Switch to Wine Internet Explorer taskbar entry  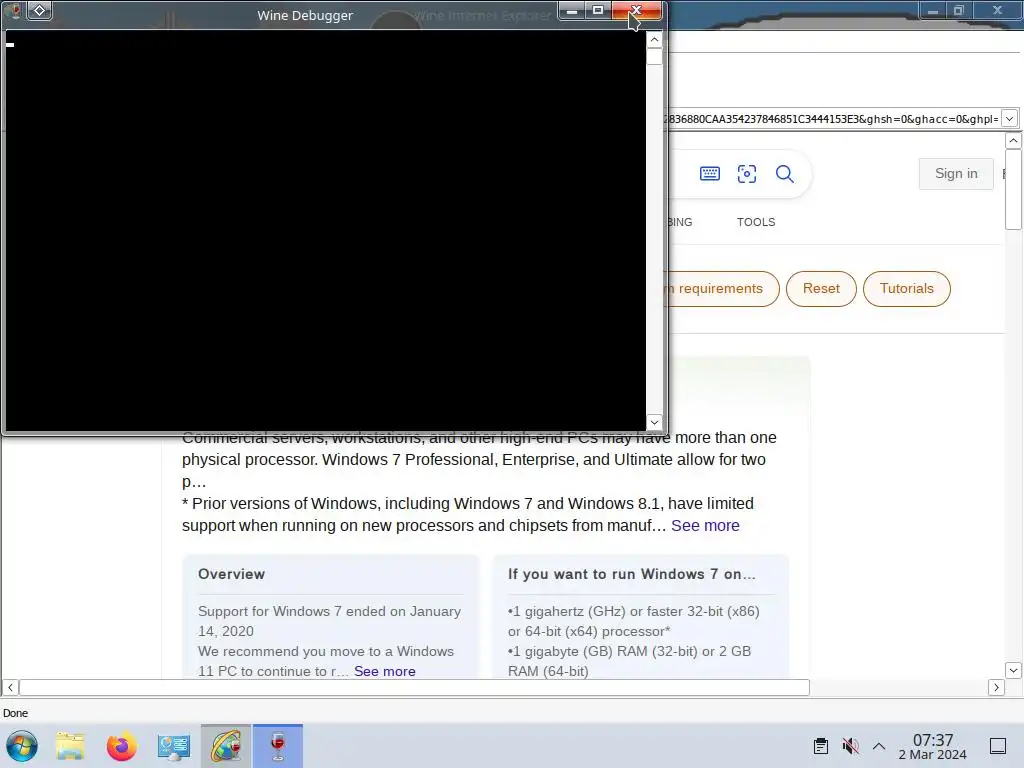click(x=226, y=746)
